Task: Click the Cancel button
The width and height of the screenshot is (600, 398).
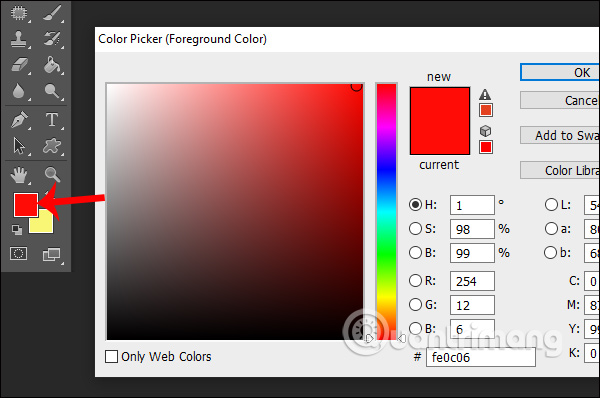Action: 560,100
